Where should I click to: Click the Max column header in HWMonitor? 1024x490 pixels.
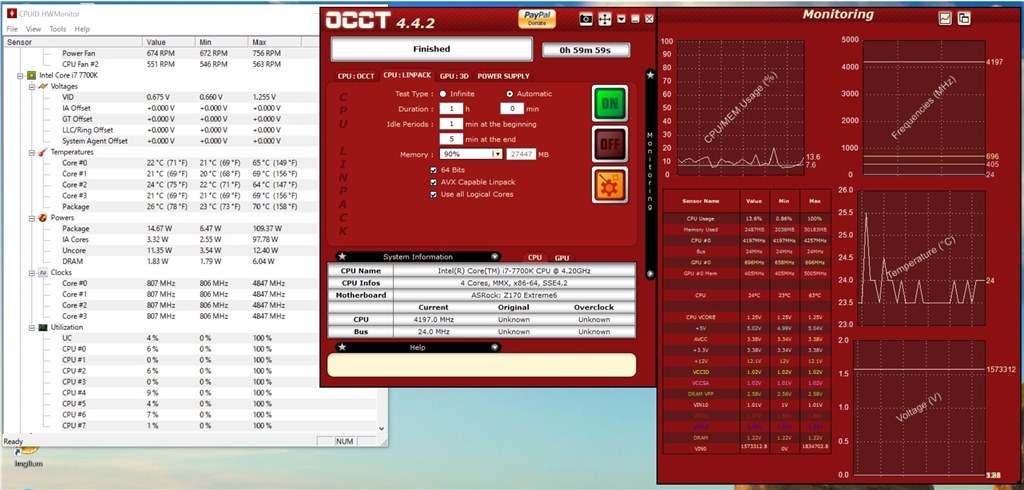(x=275, y=42)
